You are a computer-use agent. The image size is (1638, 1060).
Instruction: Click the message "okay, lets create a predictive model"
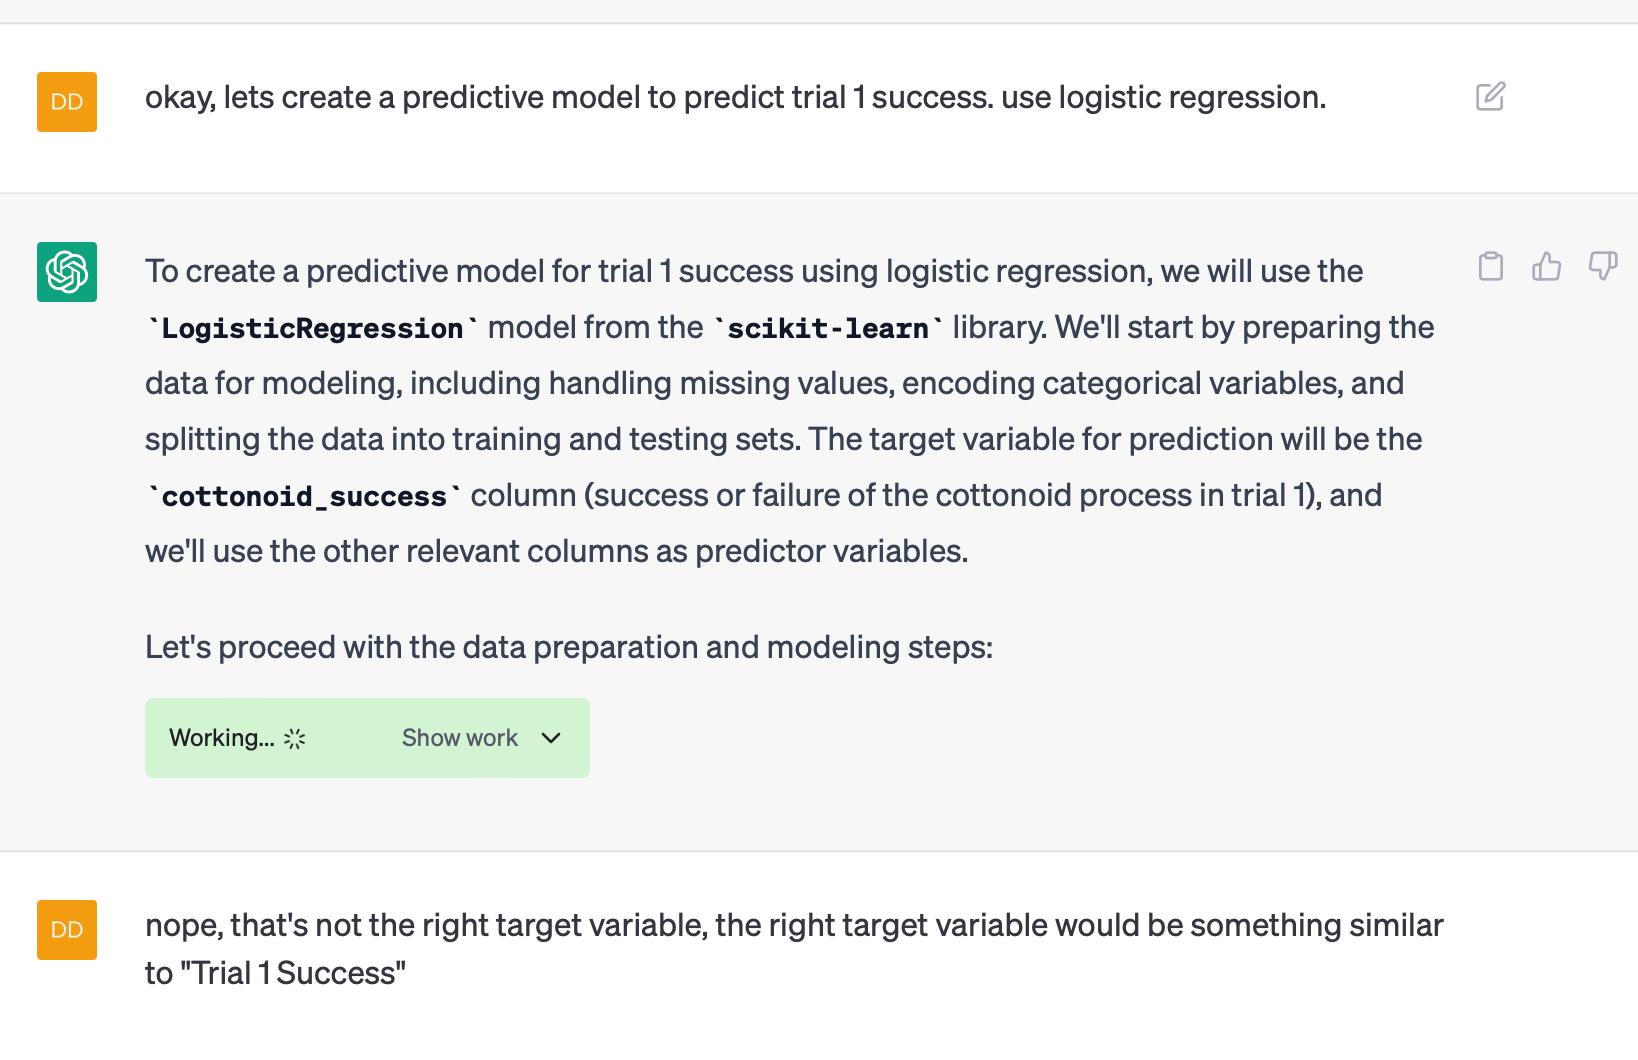(x=735, y=97)
